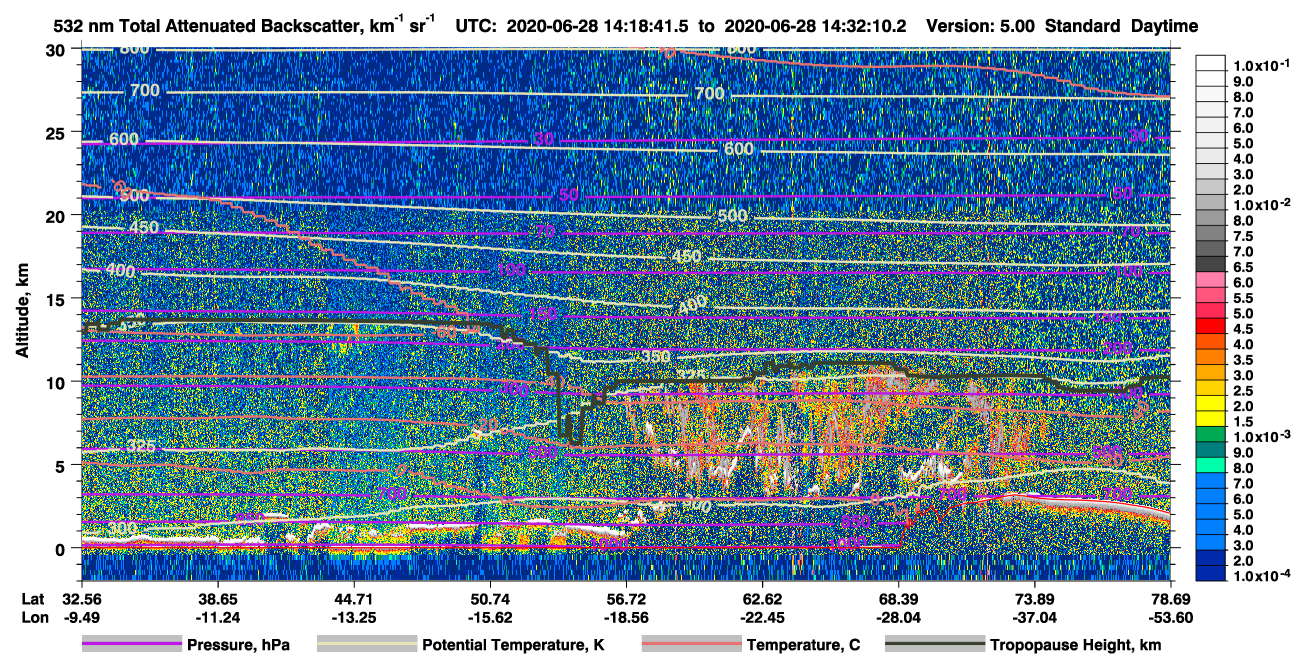Click the longitude value '-11.24'
This screenshot has width=1300, height=667.
click(x=217, y=618)
